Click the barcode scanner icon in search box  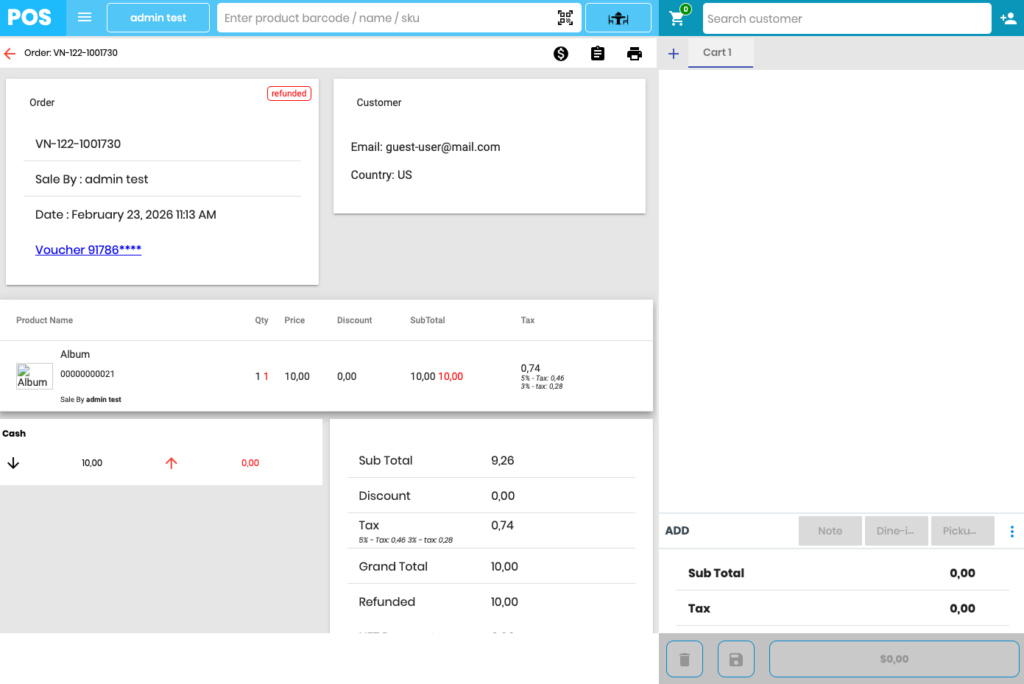click(565, 18)
